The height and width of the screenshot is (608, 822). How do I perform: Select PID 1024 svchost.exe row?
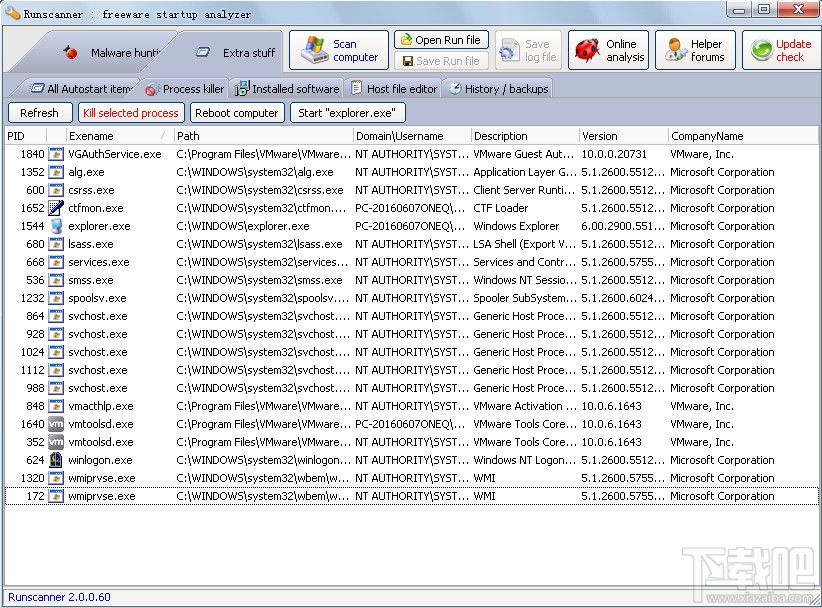412,352
